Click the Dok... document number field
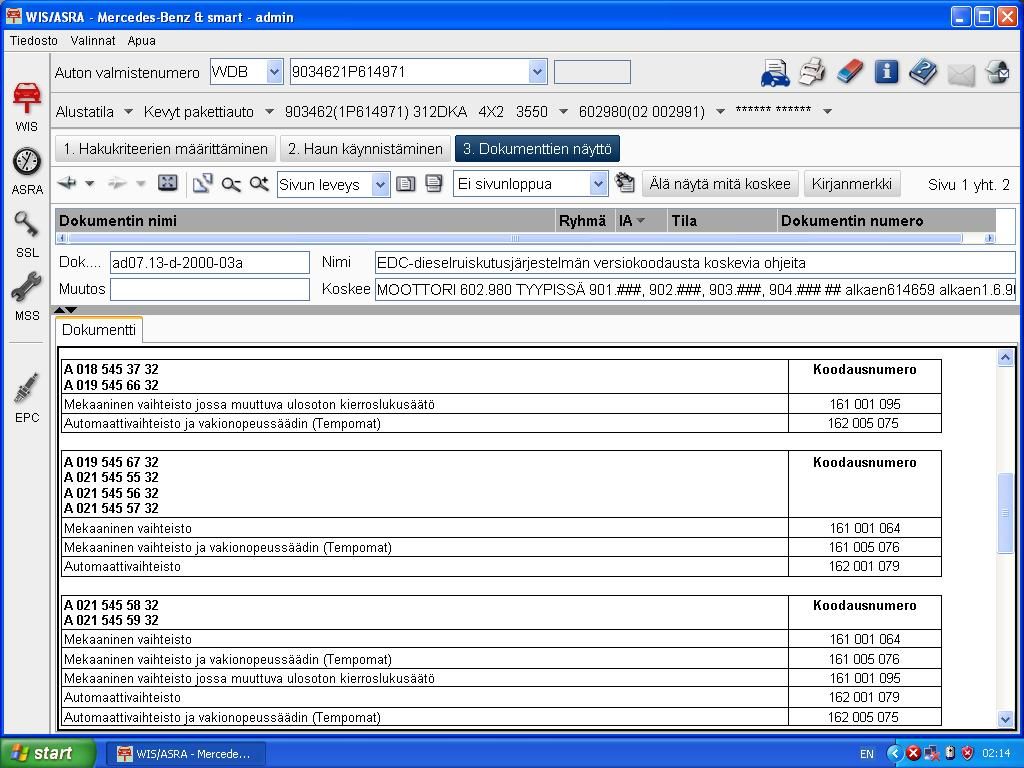Screen dimensions: 1024x768 tap(210, 263)
